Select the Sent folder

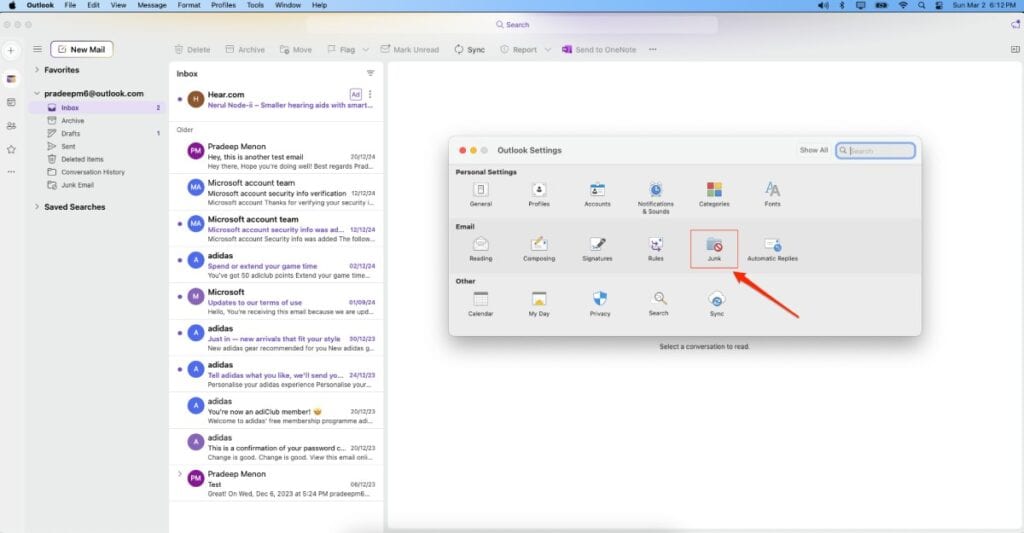pos(98,146)
